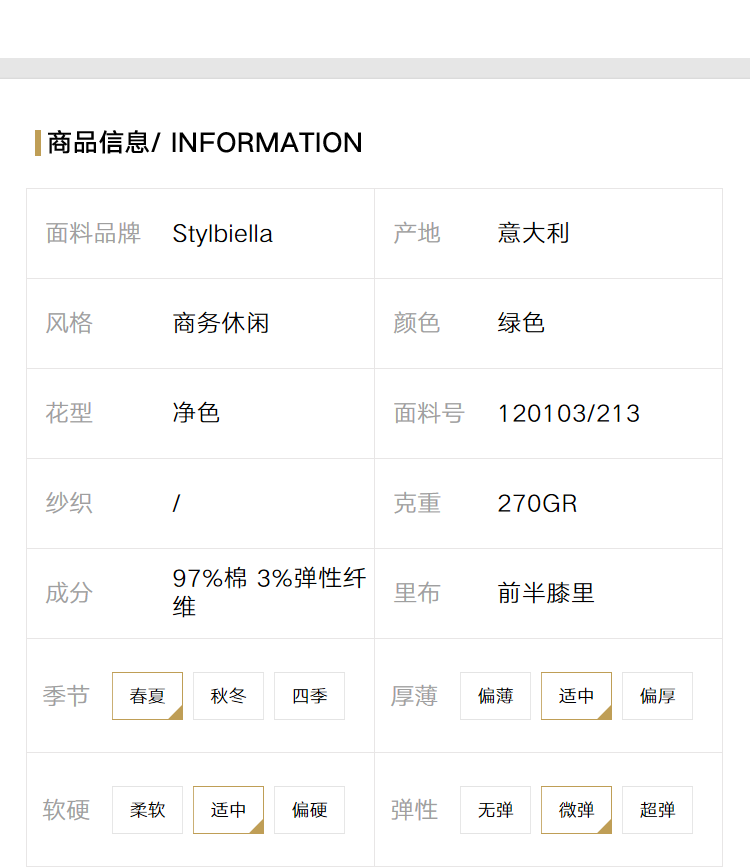Click the fabric number 120103/213
This screenshot has height=867, width=750.
569,414
